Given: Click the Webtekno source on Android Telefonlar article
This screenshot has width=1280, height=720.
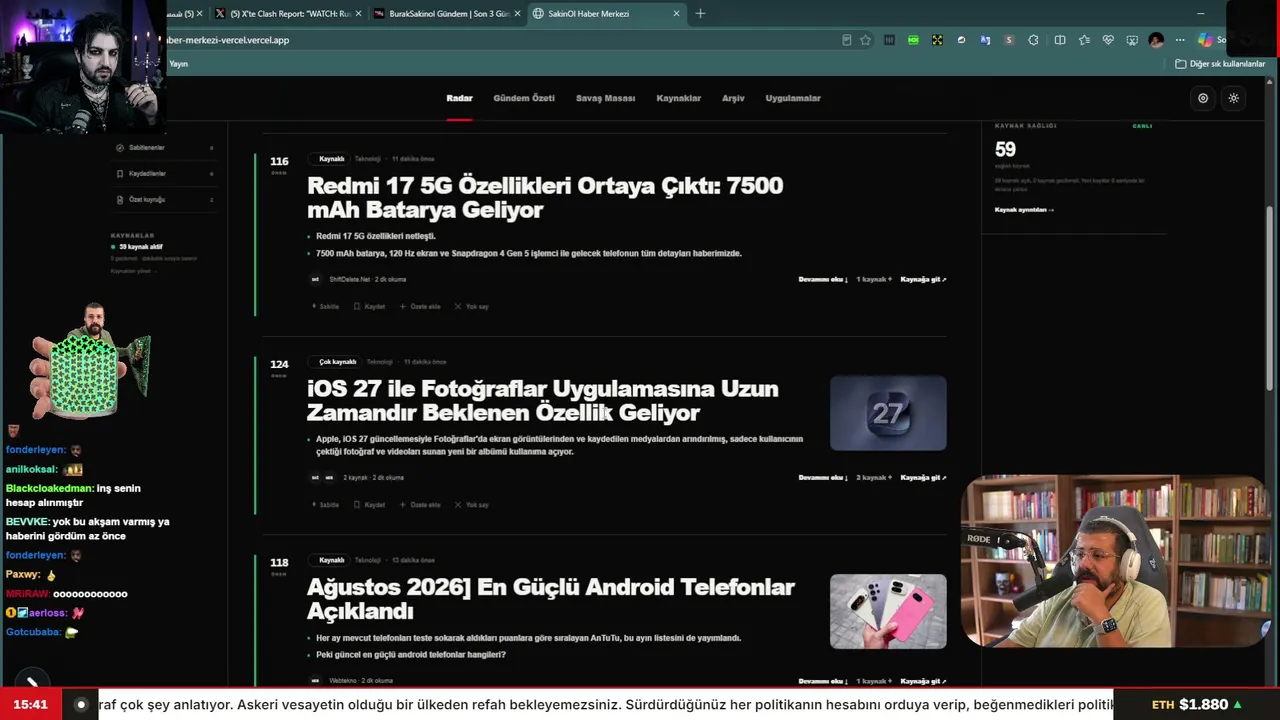Looking at the screenshot, I should coord(342,681).
